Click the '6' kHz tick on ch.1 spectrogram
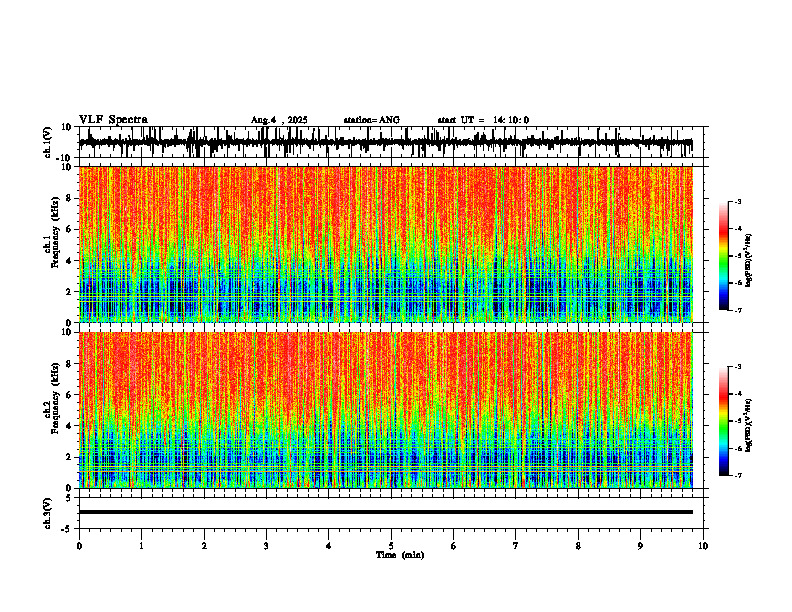This screenshot has width=792, height=612. pos(70,229)
